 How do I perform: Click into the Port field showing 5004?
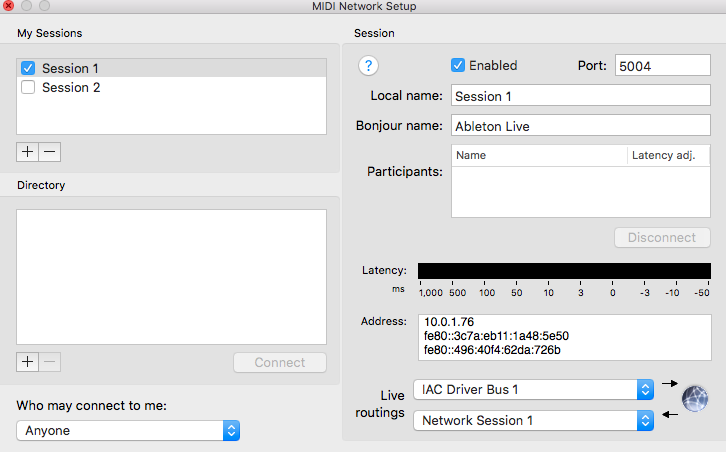[x=663, y=65]
